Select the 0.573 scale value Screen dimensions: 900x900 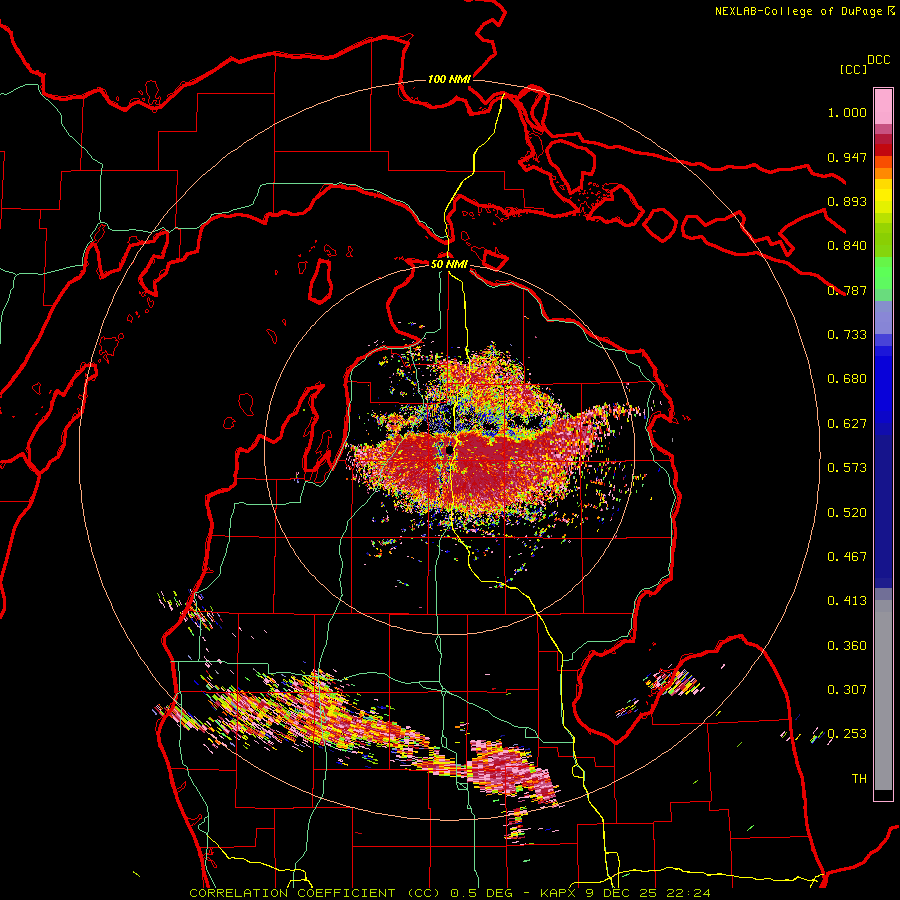click(847, 468)
